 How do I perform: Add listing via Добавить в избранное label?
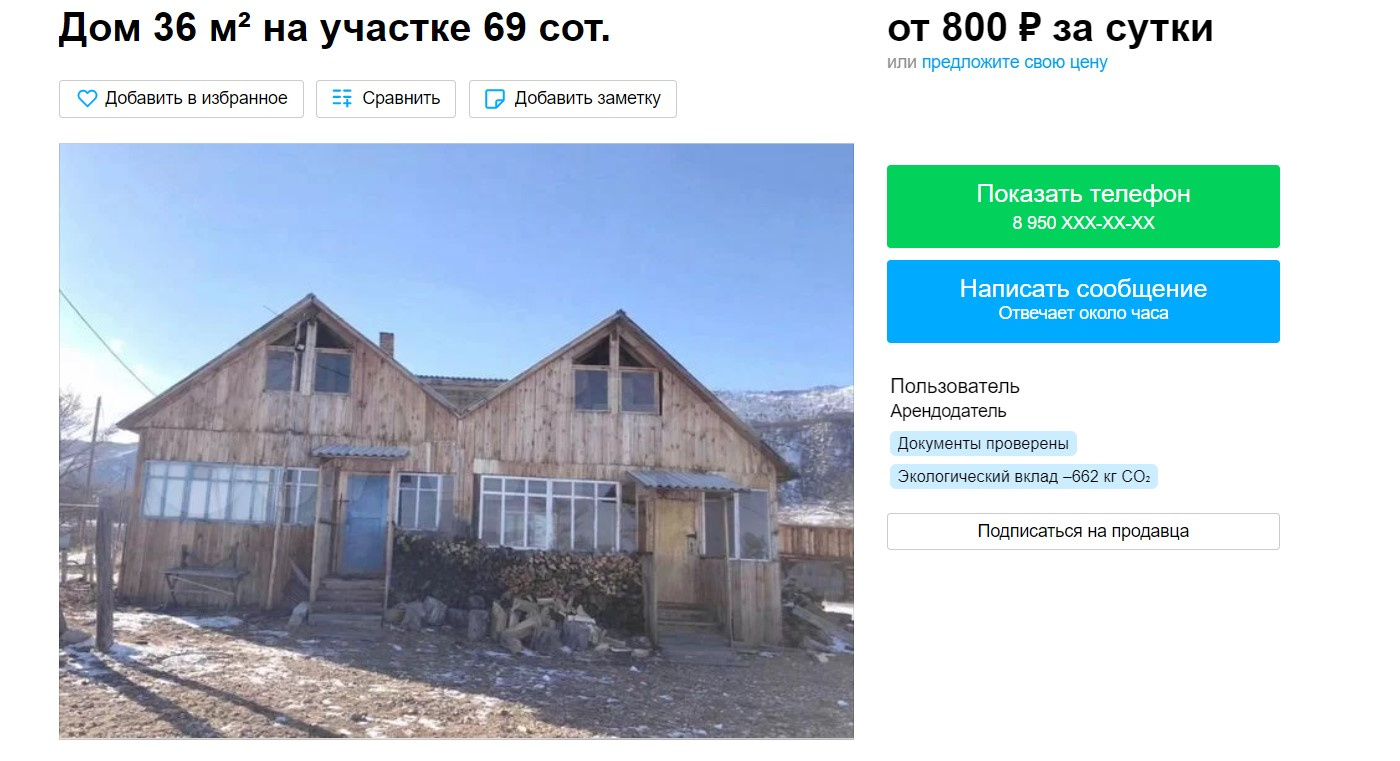[x=196, y=98]
